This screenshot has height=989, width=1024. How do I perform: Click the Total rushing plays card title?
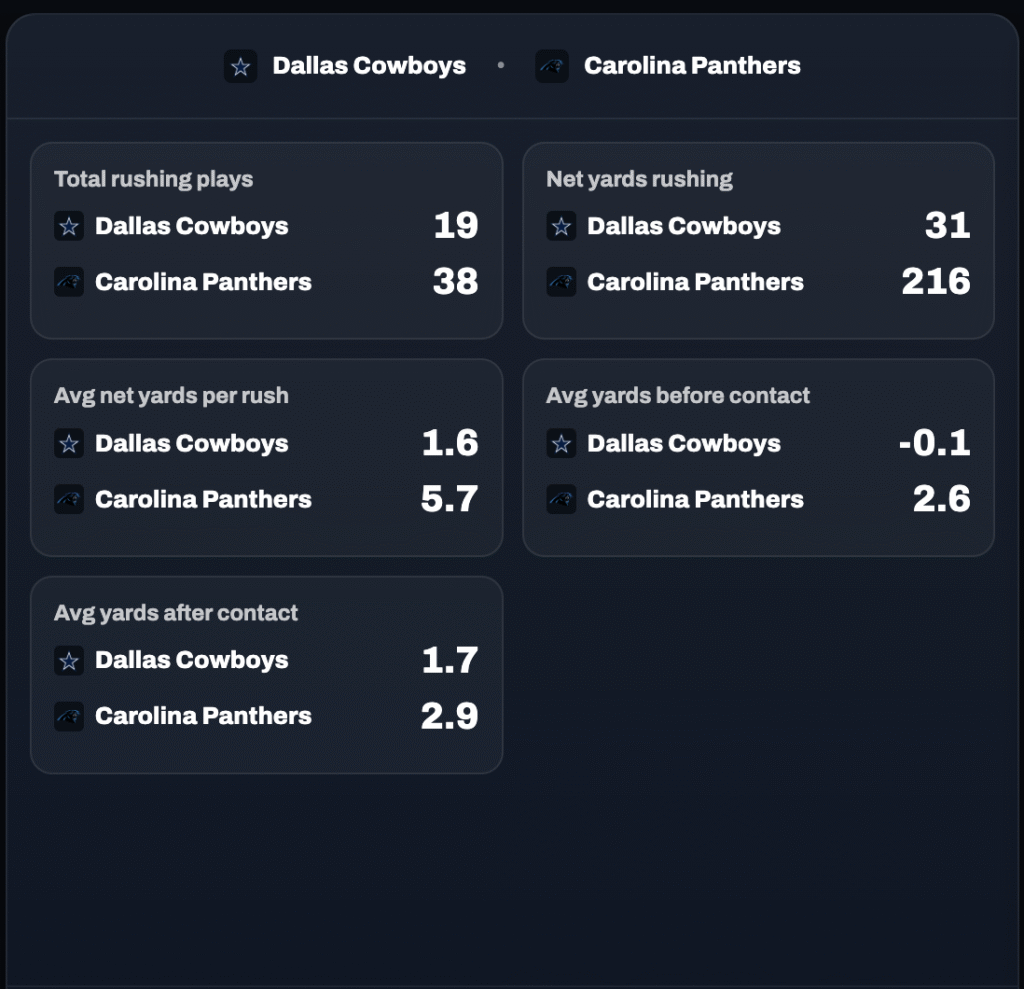tap(153, 179)
